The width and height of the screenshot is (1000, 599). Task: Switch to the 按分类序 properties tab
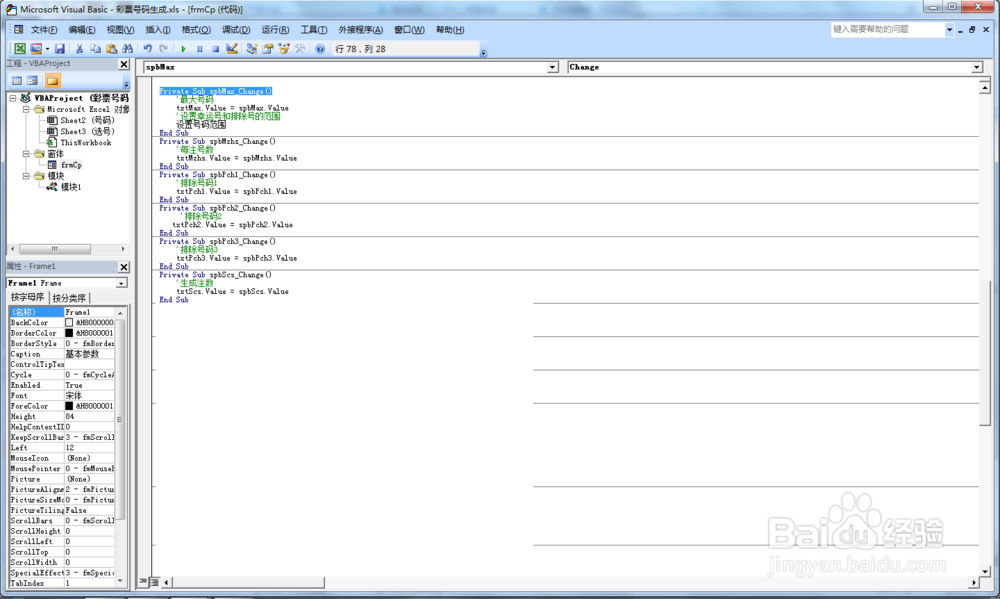[69, 298]
